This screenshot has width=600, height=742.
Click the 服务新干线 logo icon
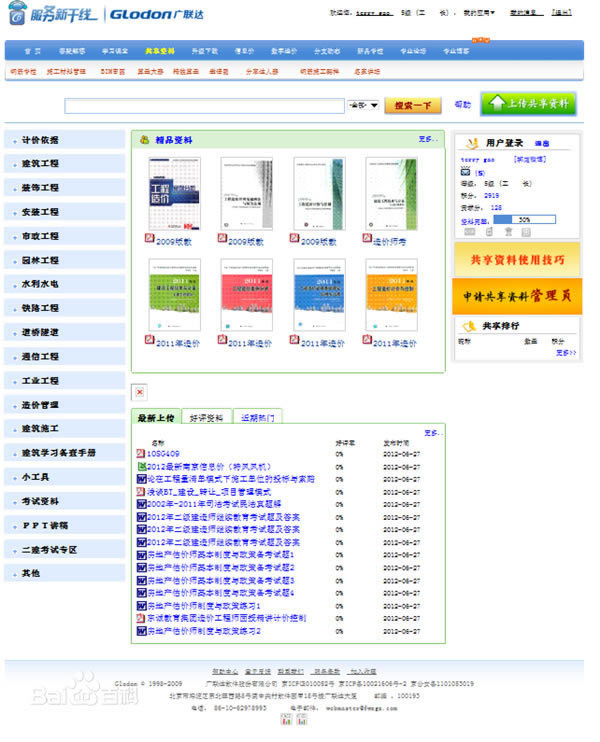18,14
